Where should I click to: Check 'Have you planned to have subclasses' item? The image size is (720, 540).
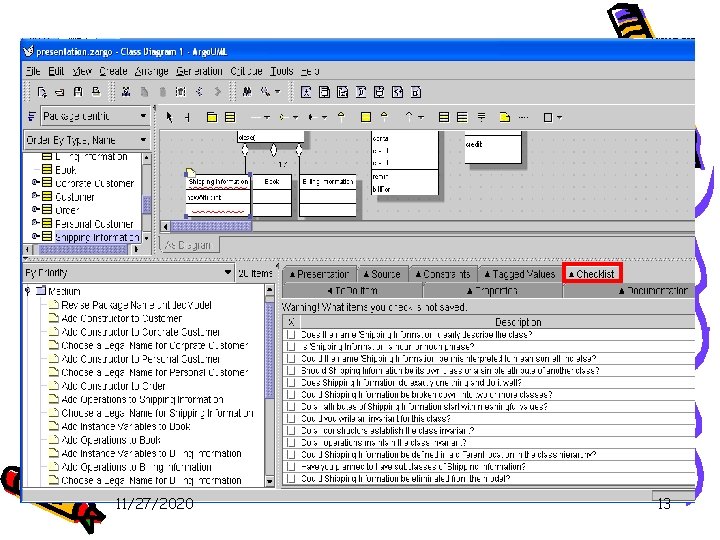coord(291,466)
